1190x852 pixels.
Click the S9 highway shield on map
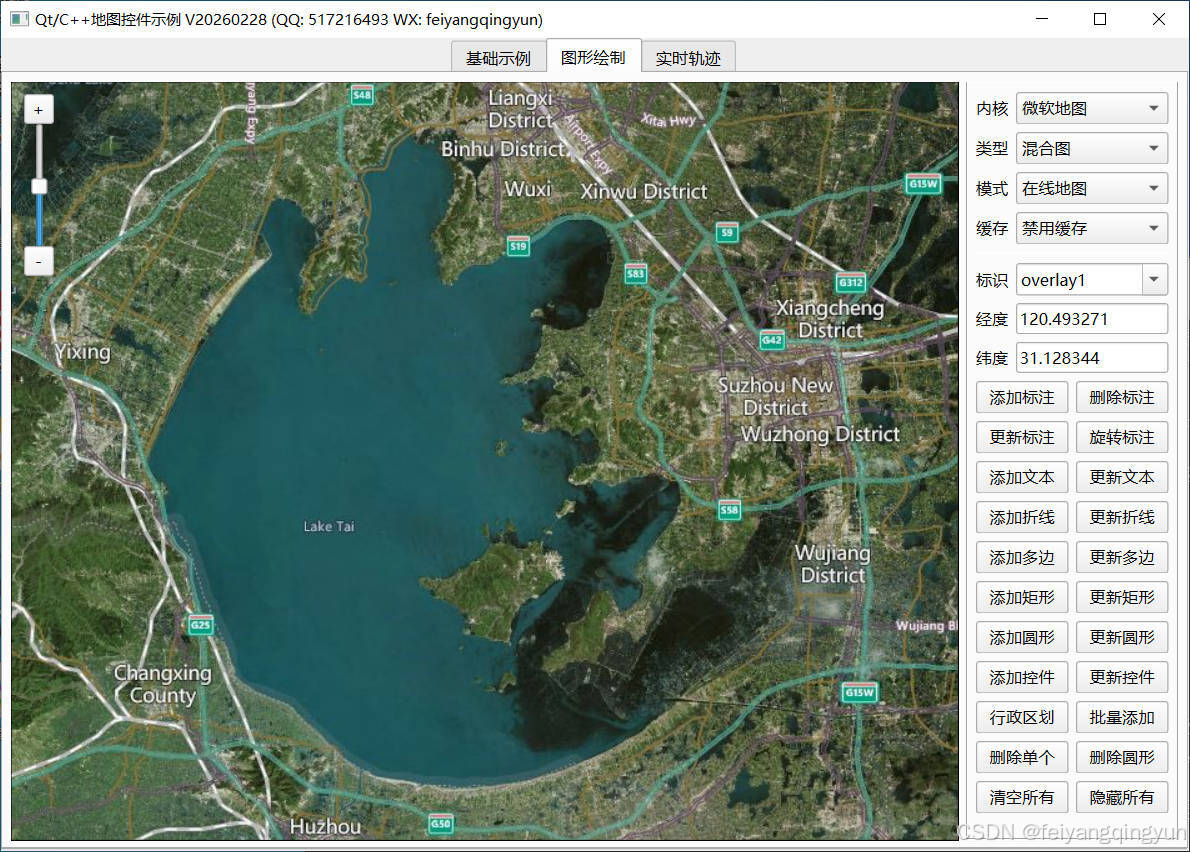tap(727, 232)
